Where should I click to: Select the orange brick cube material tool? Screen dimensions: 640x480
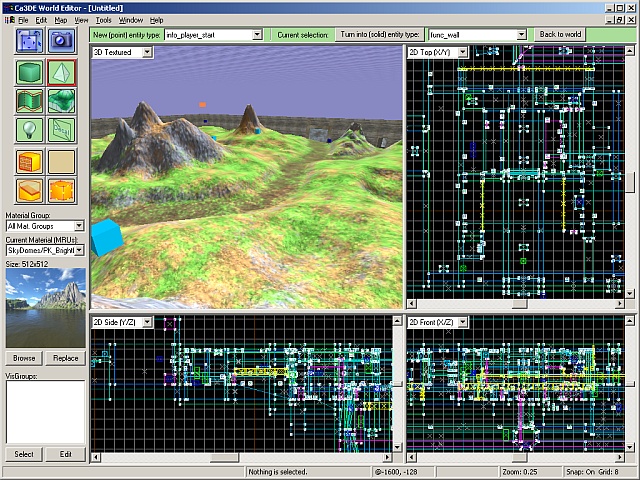(29, 160)
